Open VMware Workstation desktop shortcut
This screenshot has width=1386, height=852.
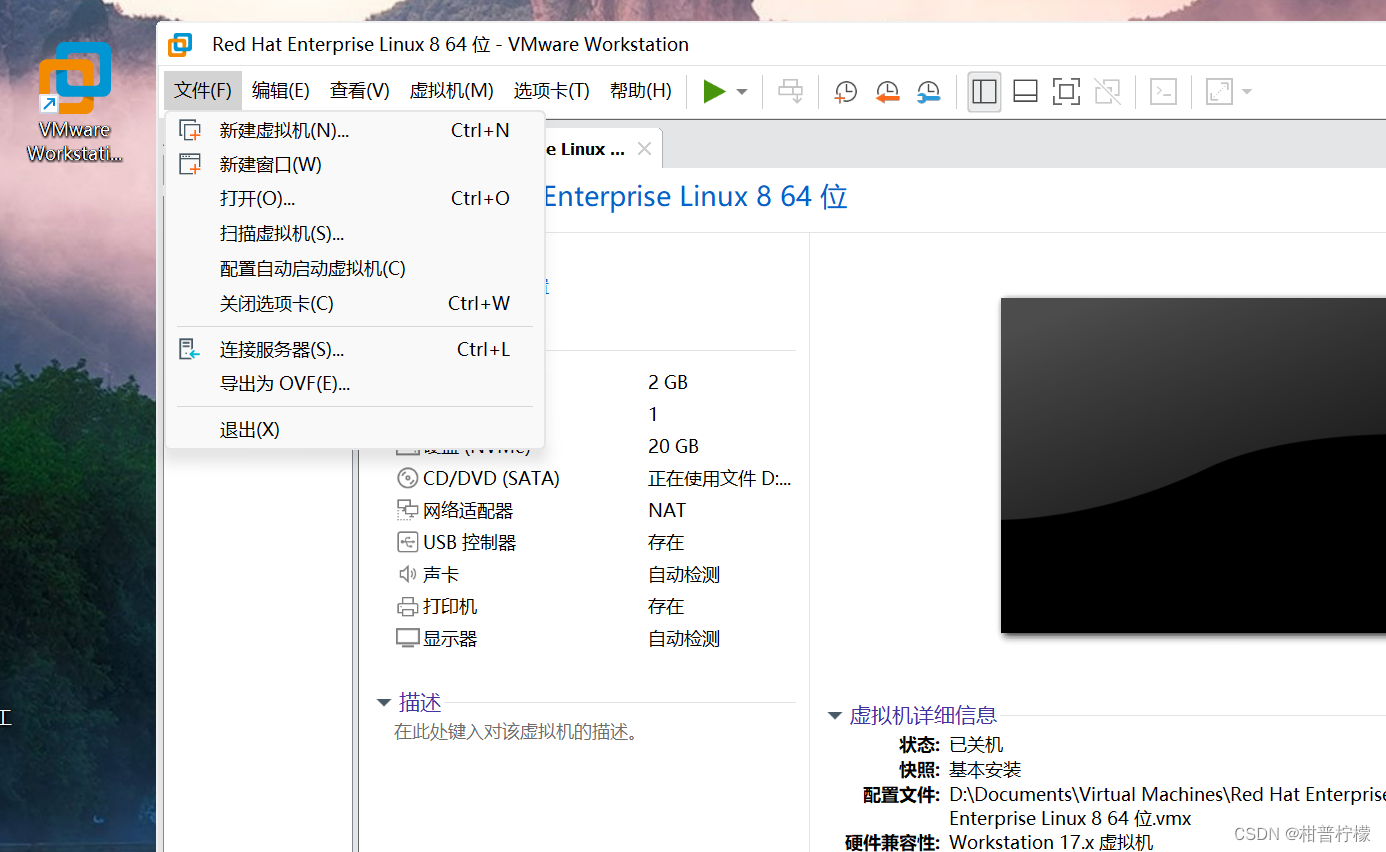click(x=75, y=102)
